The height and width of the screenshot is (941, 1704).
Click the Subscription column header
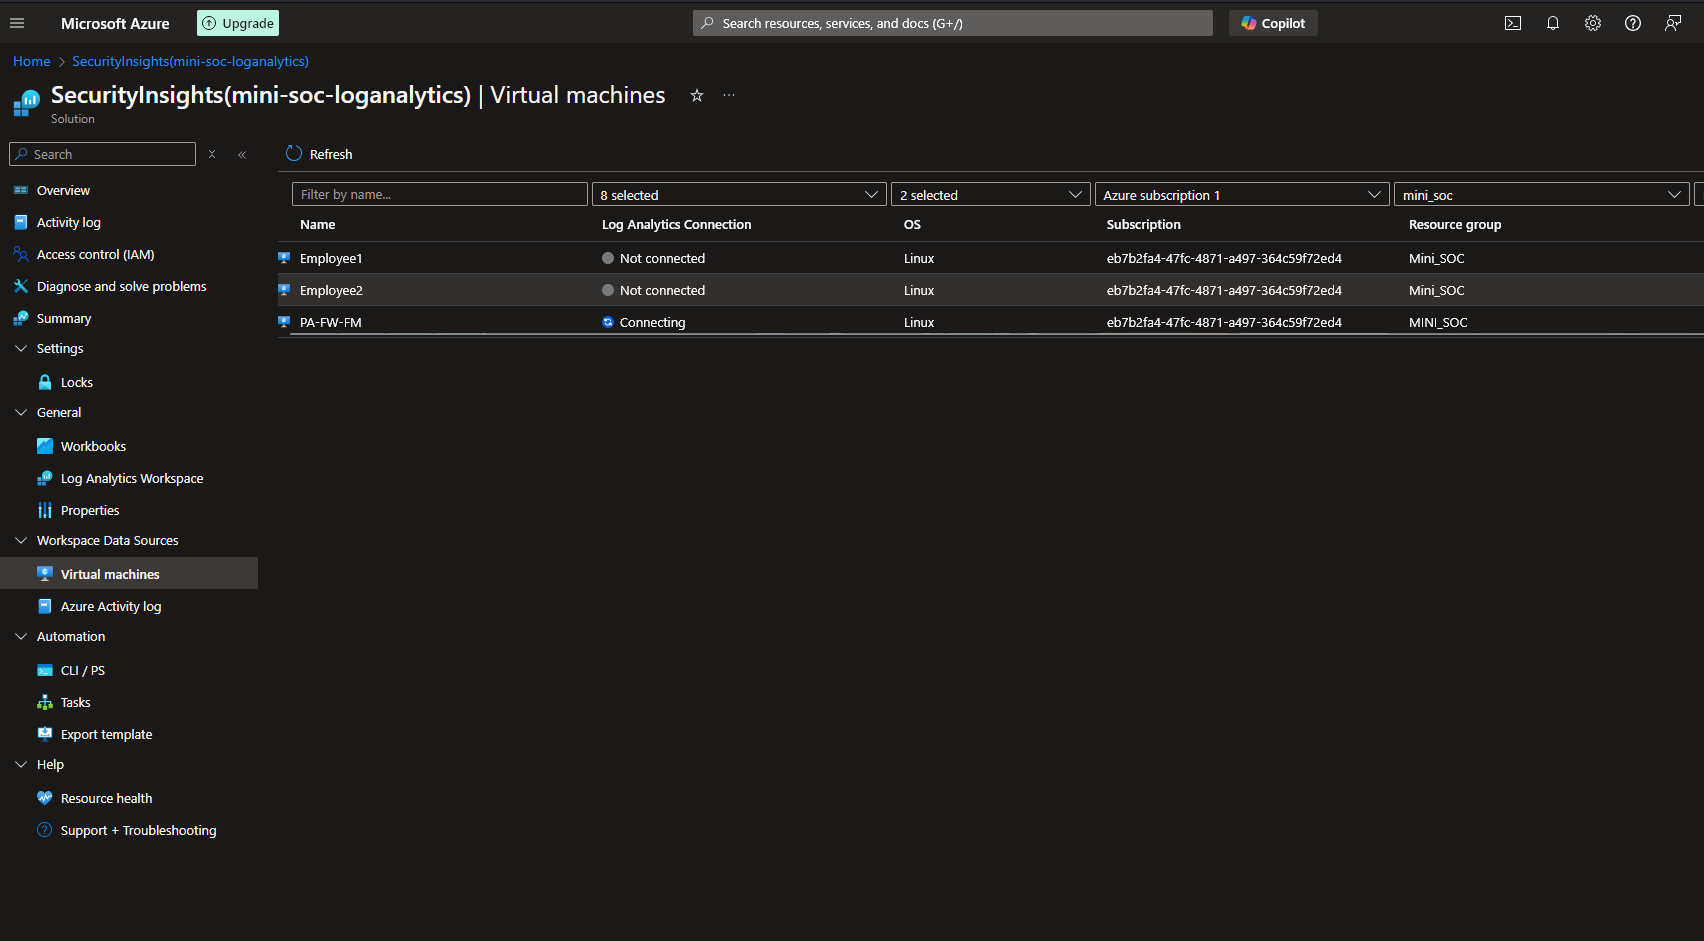click(1143, 224)
